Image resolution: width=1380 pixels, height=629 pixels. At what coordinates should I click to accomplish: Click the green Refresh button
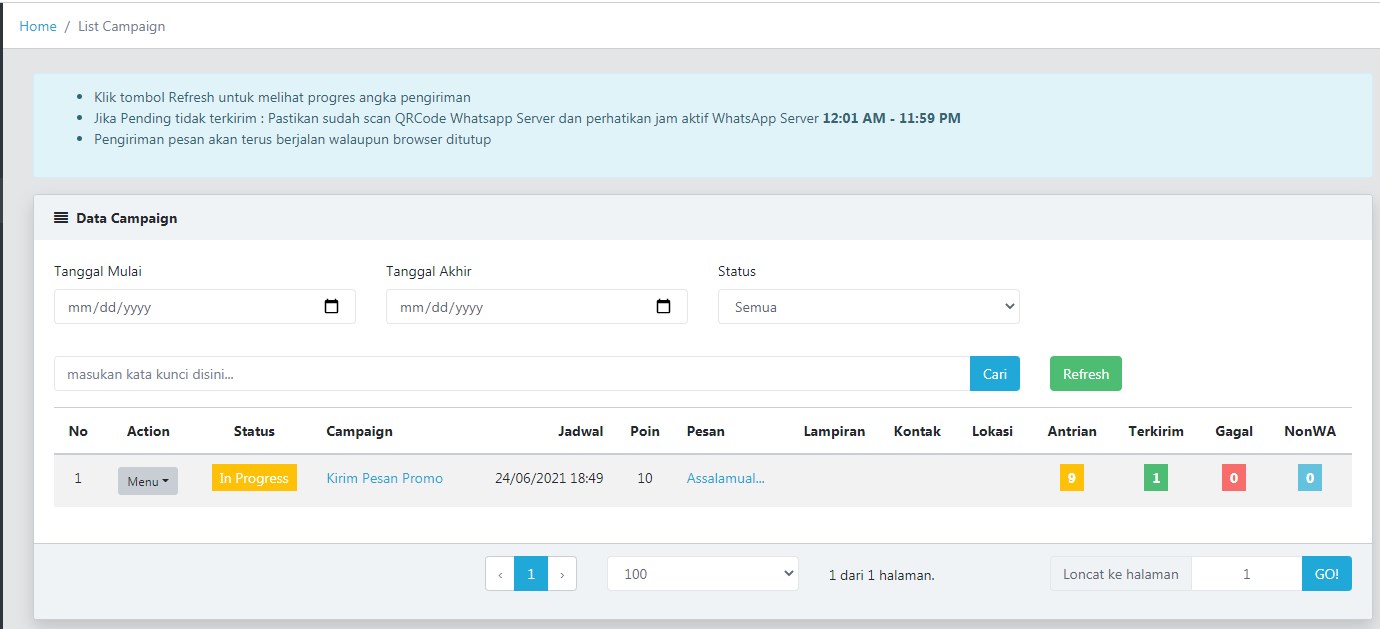(1085, 374)
